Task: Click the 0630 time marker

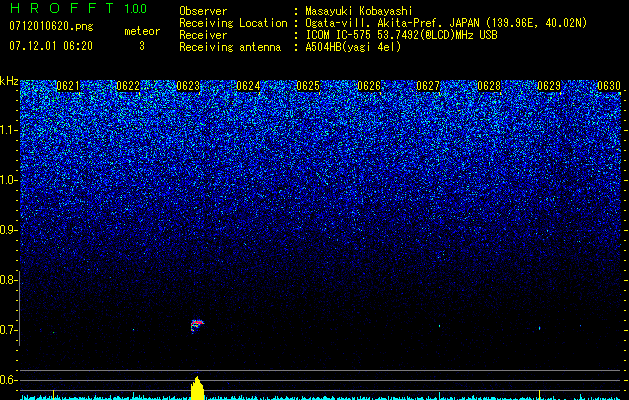Action: (x=609, y=86)
